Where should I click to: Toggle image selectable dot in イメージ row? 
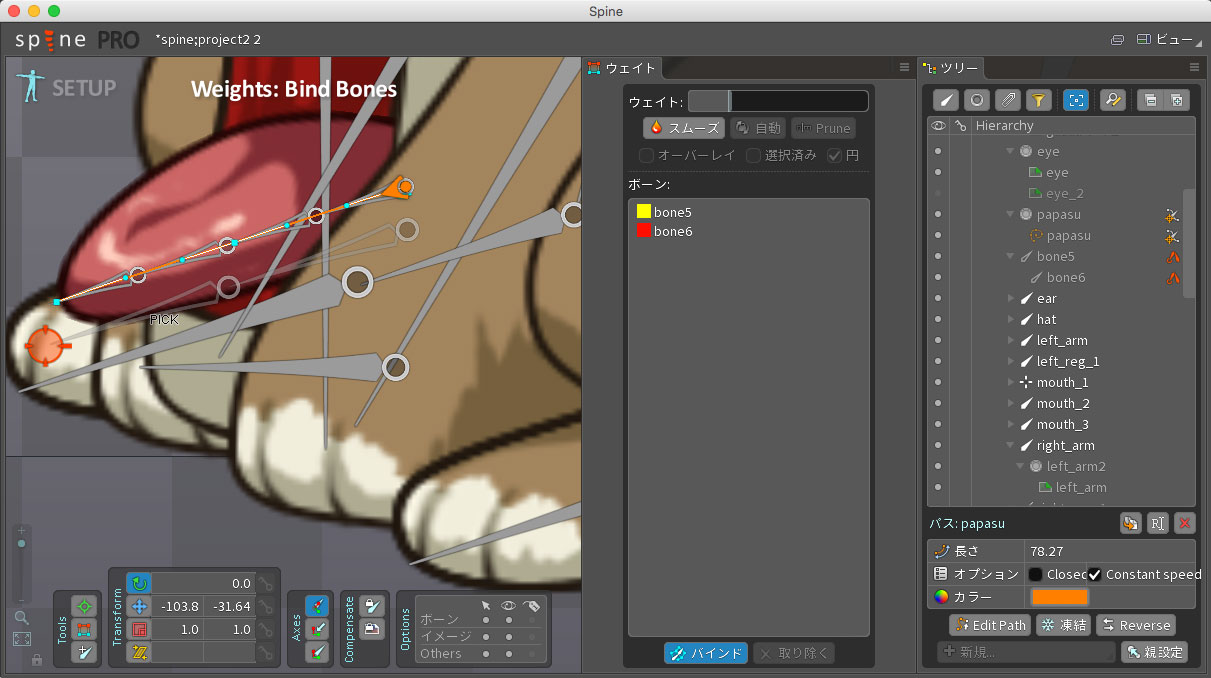(x=486, y=637)
